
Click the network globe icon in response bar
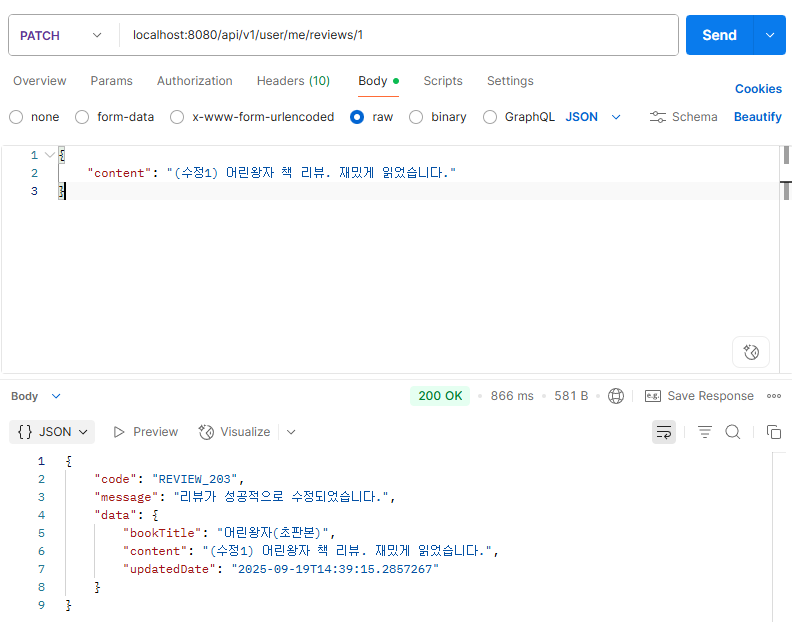[616, 396]
